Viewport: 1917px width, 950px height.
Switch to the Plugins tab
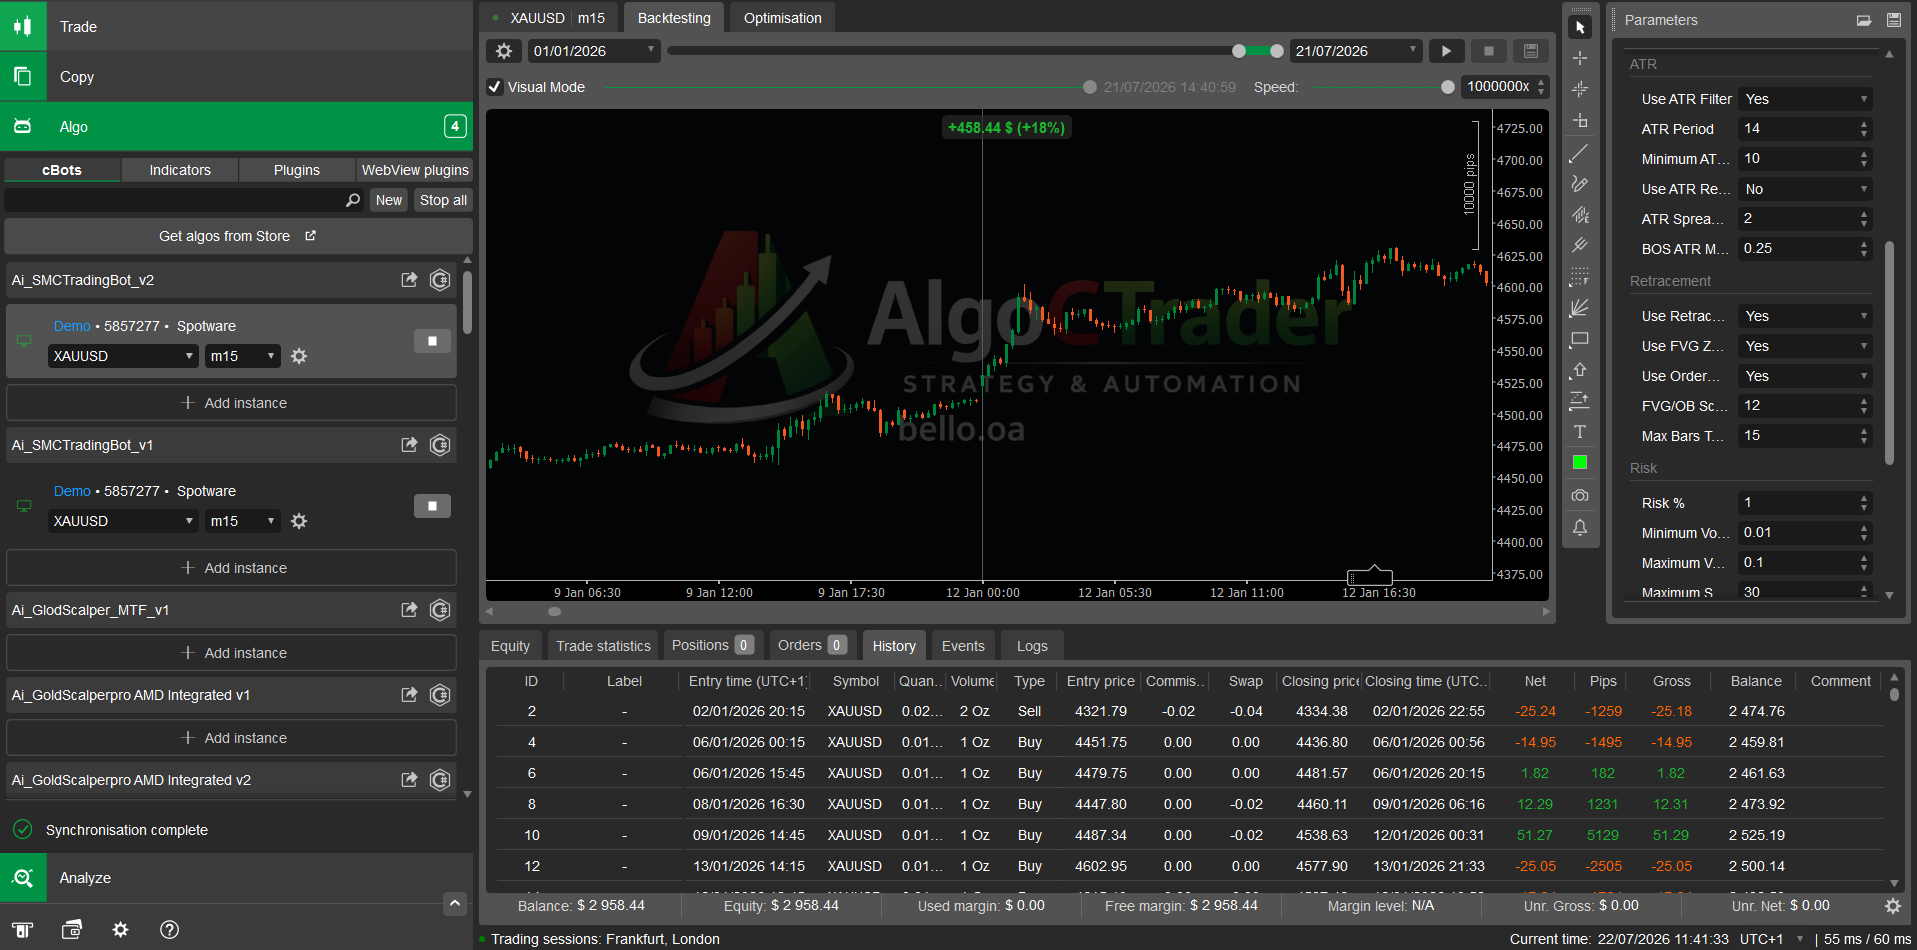coord(297,170)
